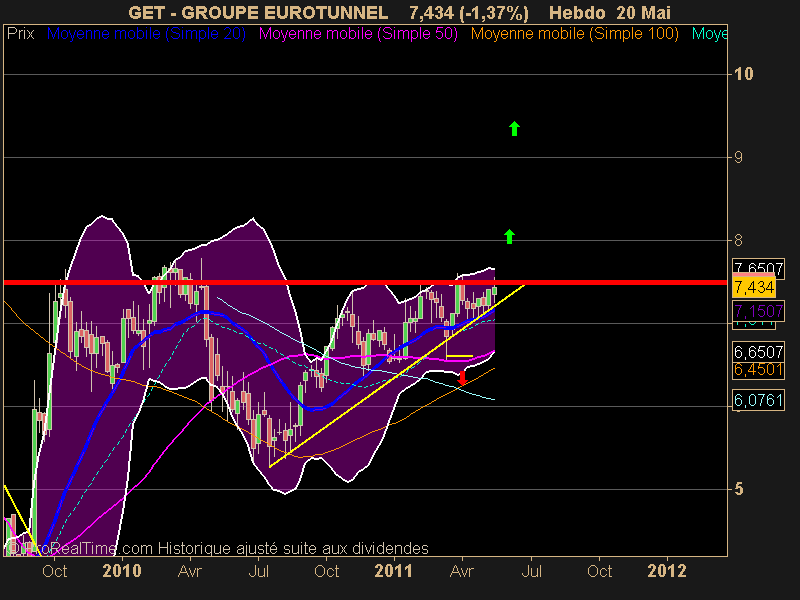Viewport: 800px width, 600px height.
Task: Click the 2011 year axis label
Action: click(x=393, y=571)
